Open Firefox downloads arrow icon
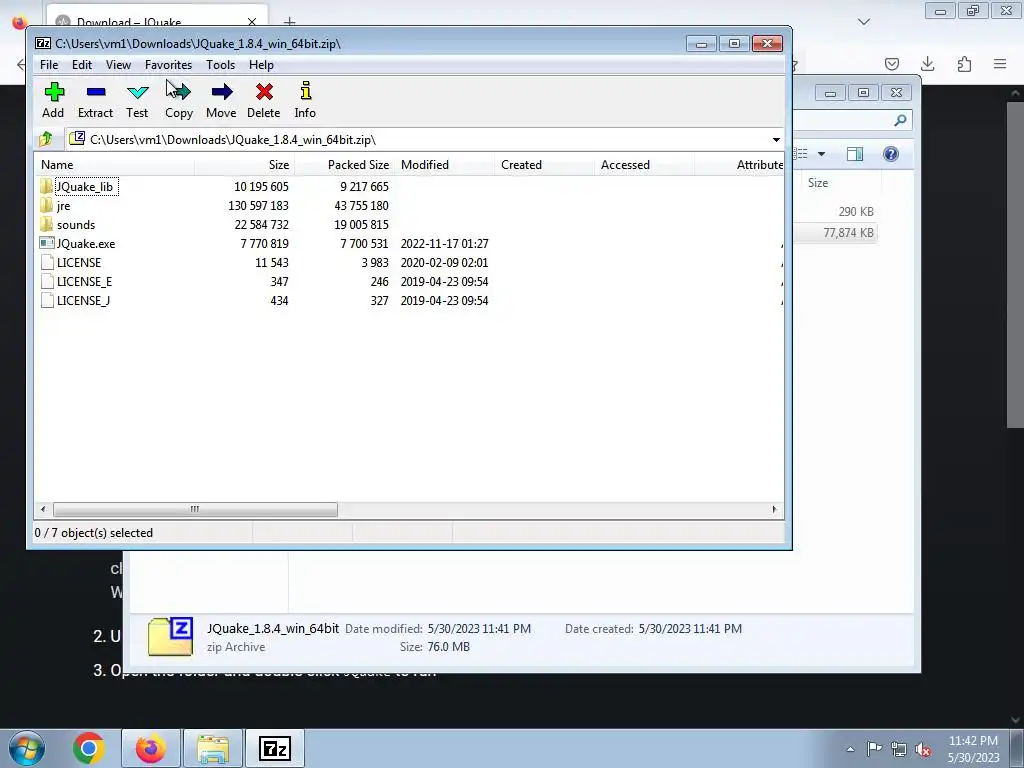This screenshot has width=1024, height=768. tap(927, 64)
